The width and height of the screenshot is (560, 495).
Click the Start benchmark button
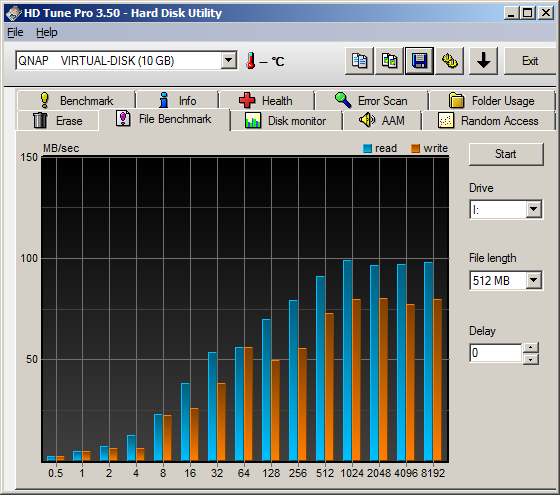pyautogui.click(x=506, y=154)
